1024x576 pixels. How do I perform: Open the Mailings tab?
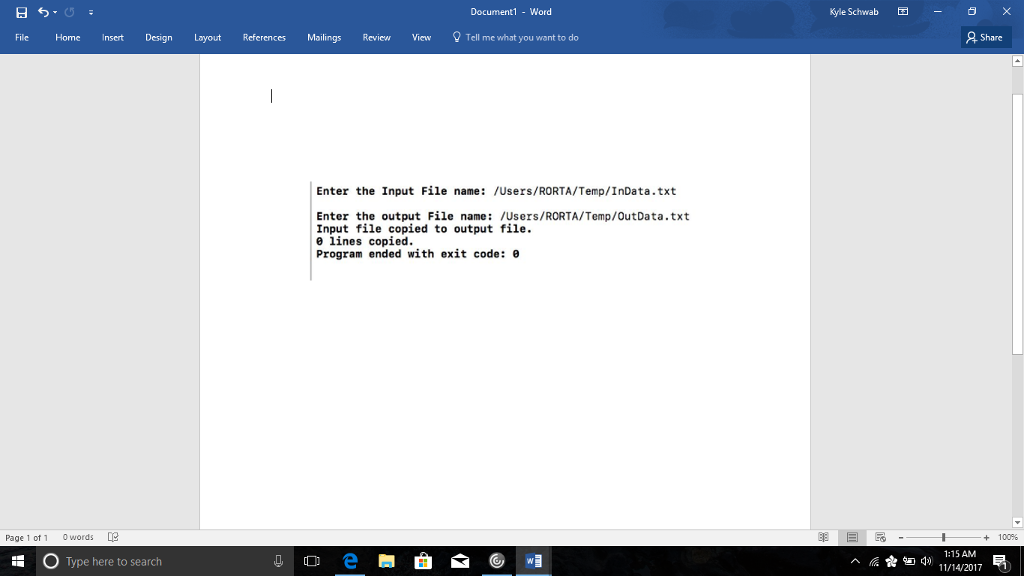324,37
